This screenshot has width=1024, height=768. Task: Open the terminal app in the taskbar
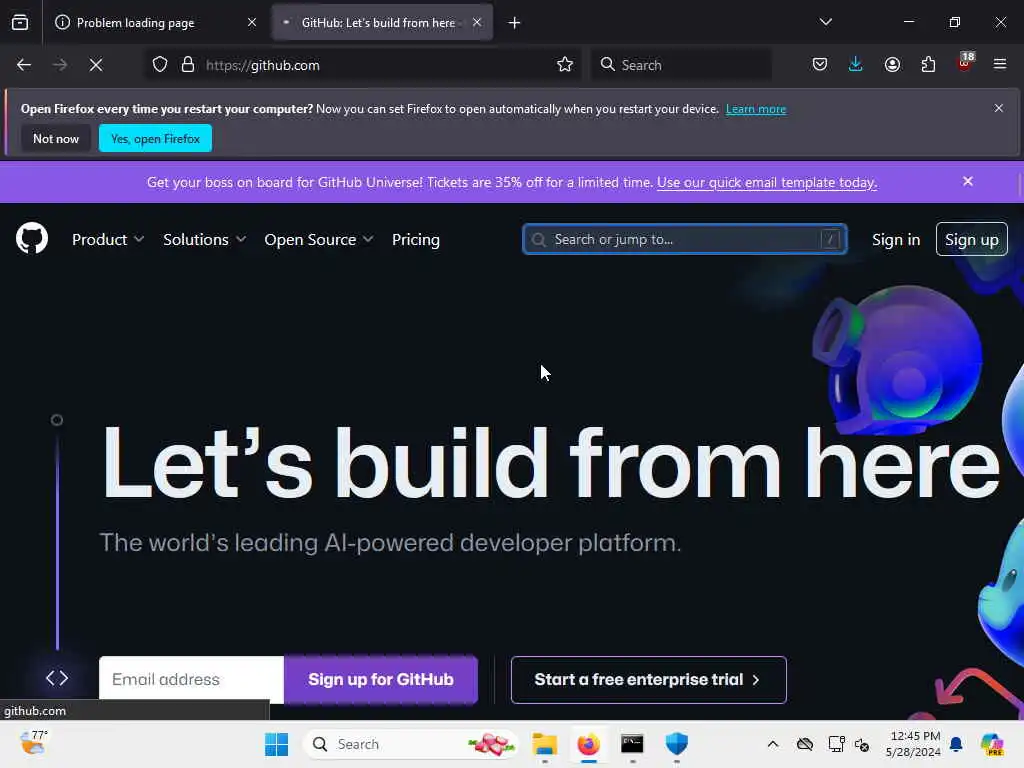(x=632, y=744)
